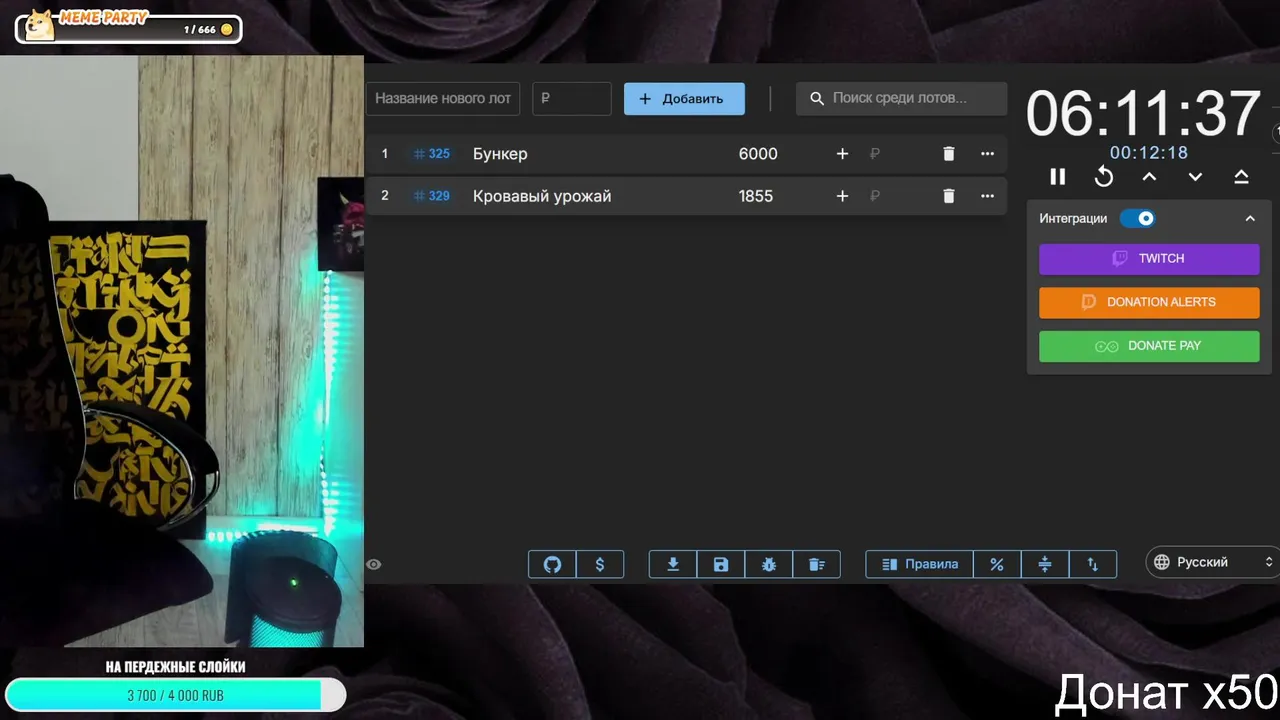Click the dollar sign support button
The image size is (1280, 720).
click(x=600, y=564)
